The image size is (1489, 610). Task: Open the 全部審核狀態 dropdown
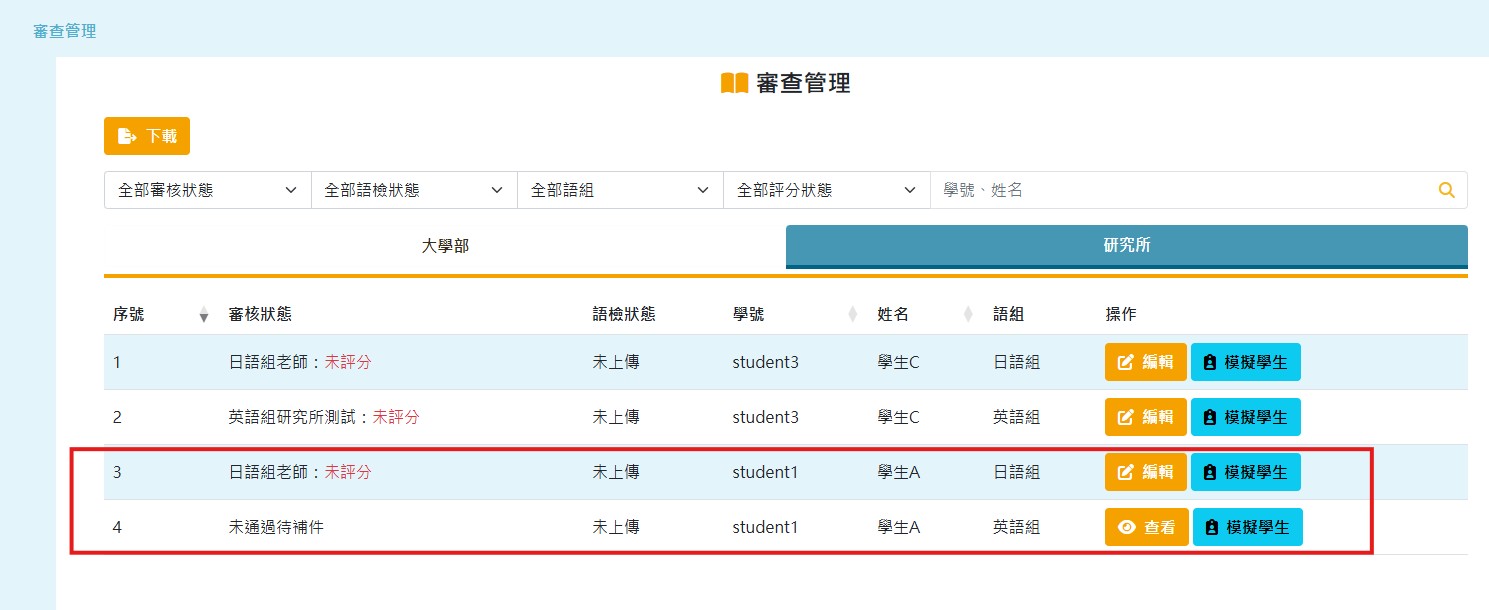click(207, 190)
